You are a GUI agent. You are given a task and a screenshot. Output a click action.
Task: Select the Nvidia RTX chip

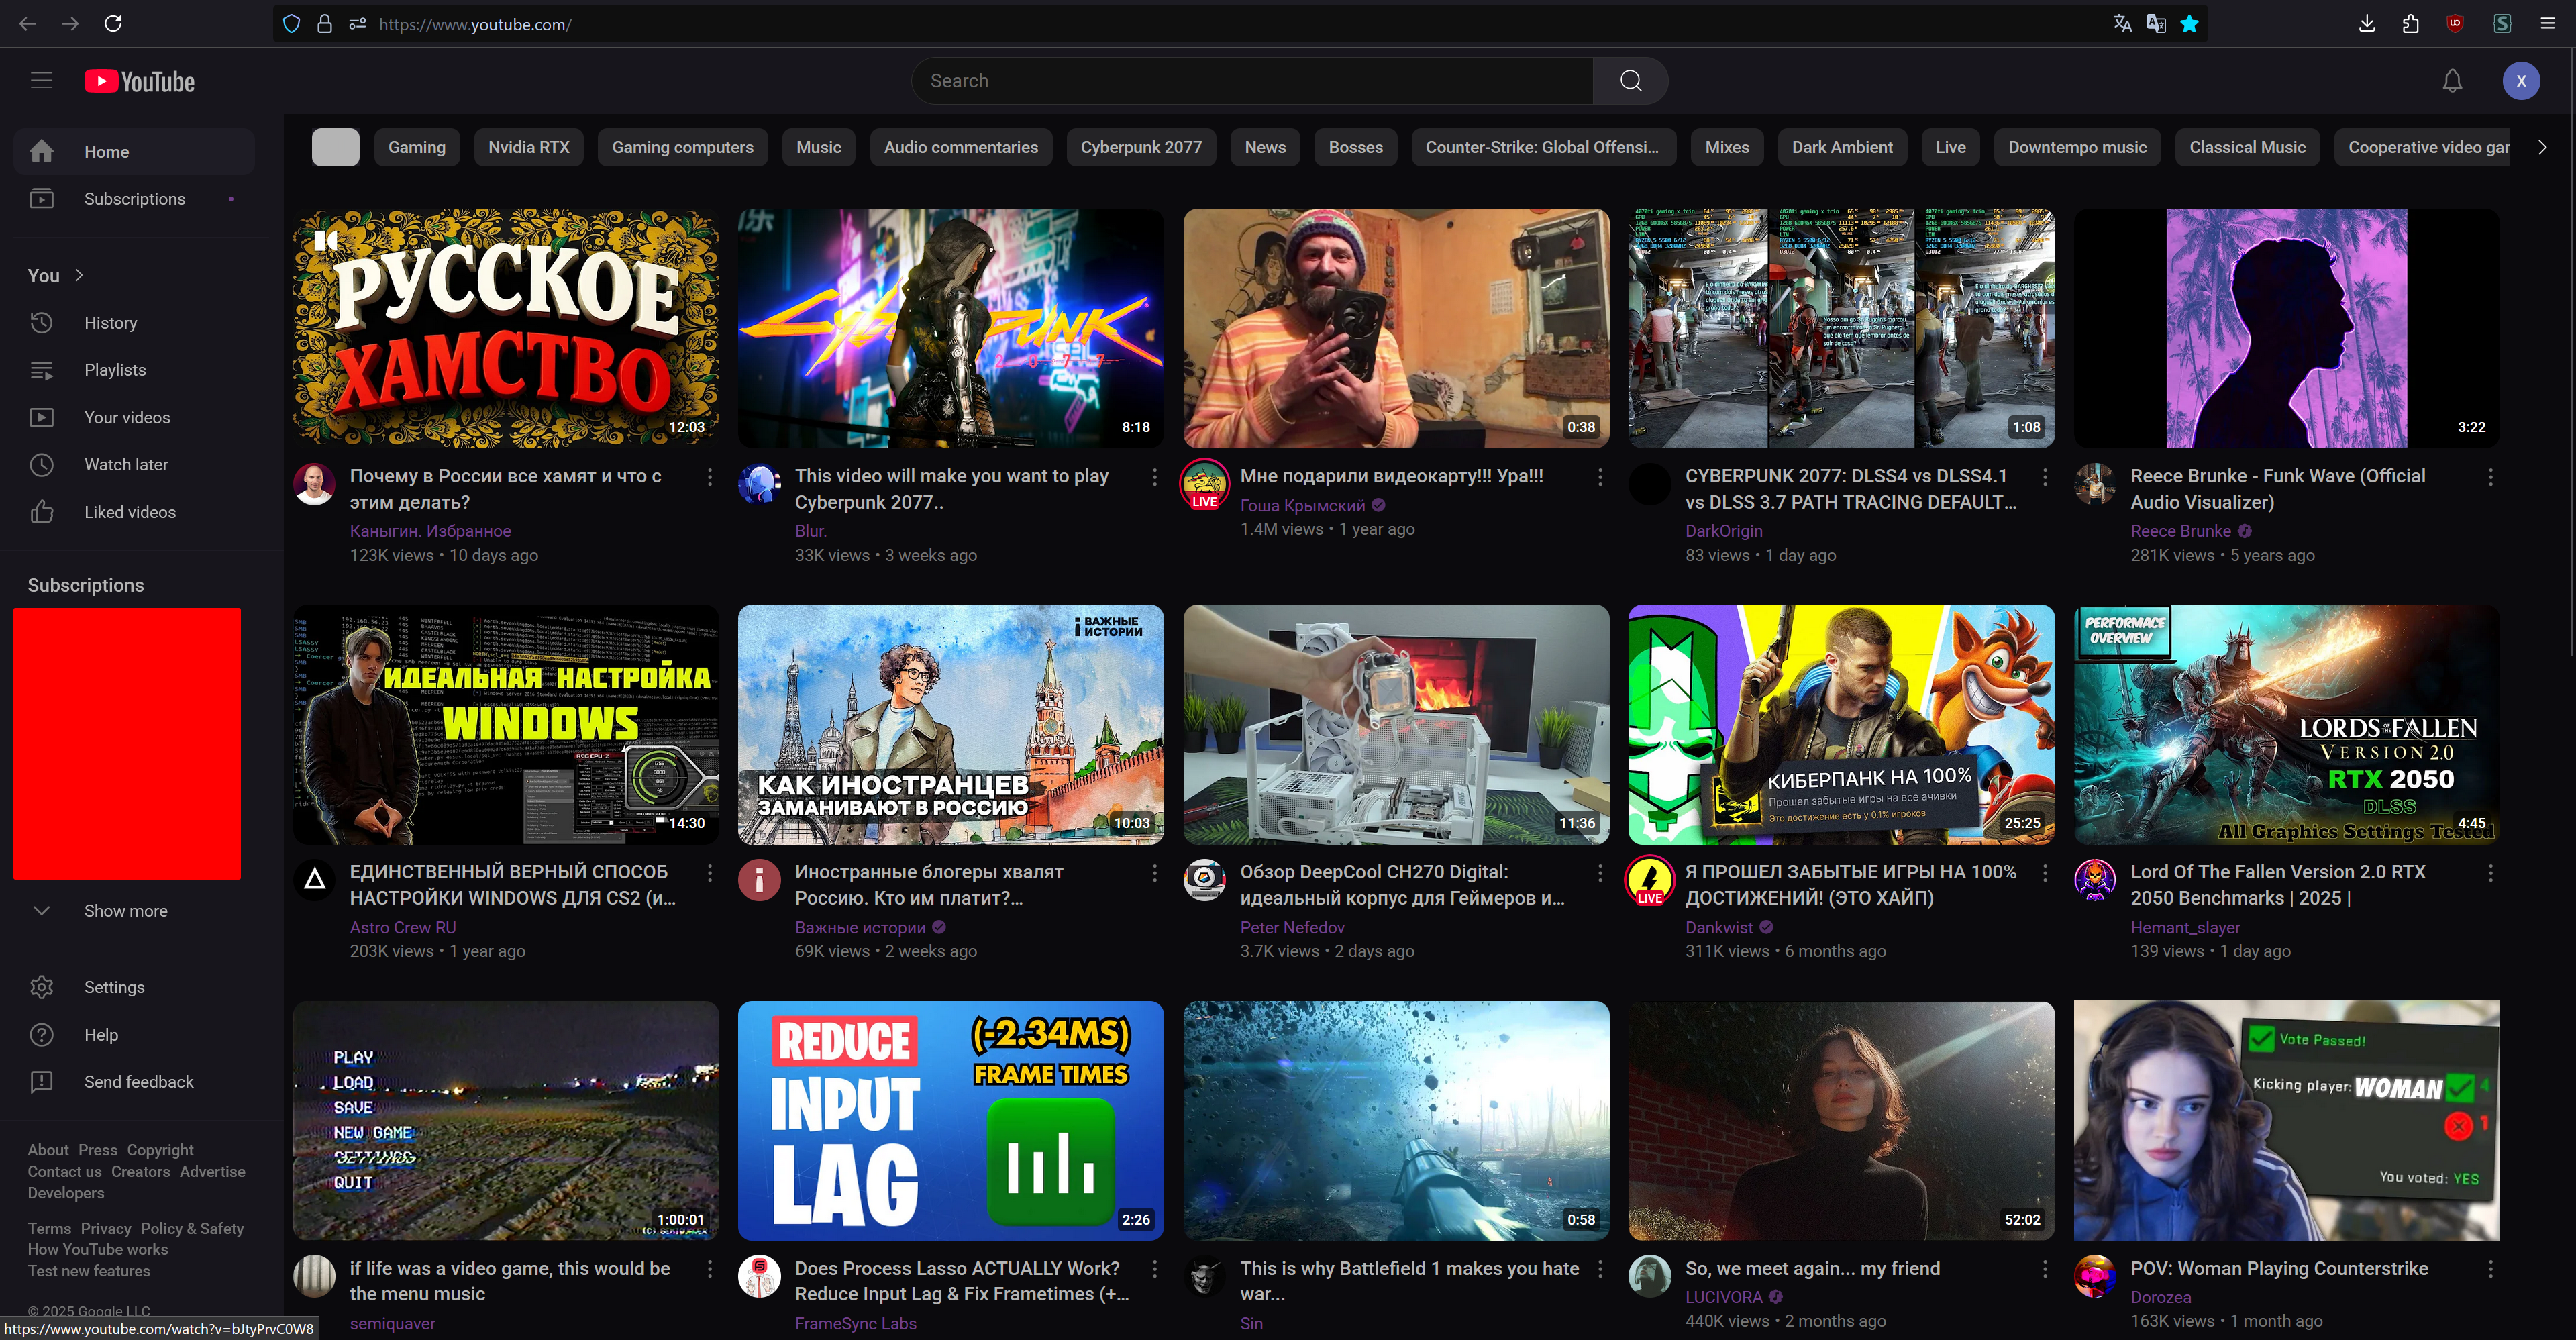tap(529, 147)
